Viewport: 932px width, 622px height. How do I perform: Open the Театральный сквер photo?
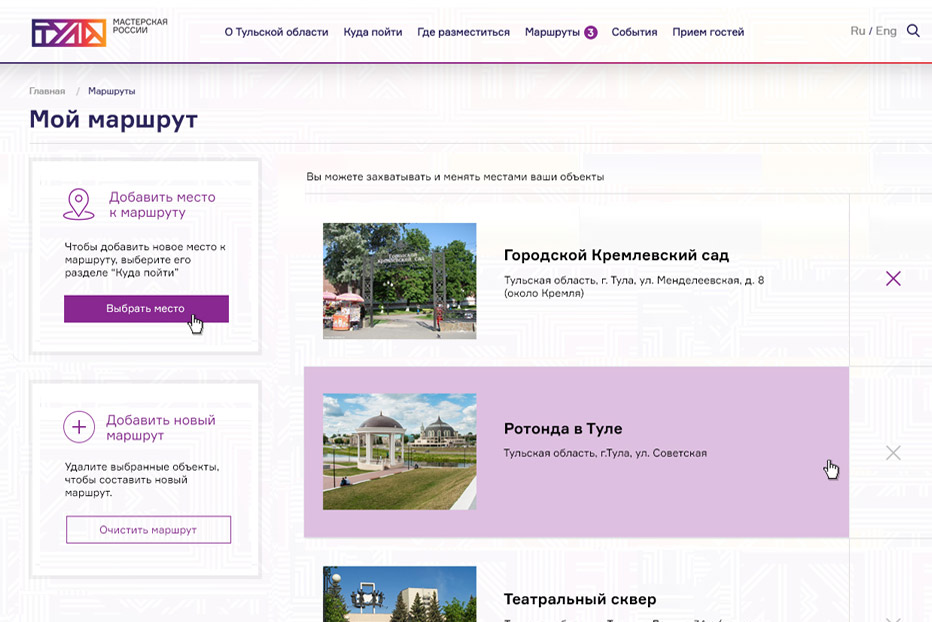[x=399, y=594]
